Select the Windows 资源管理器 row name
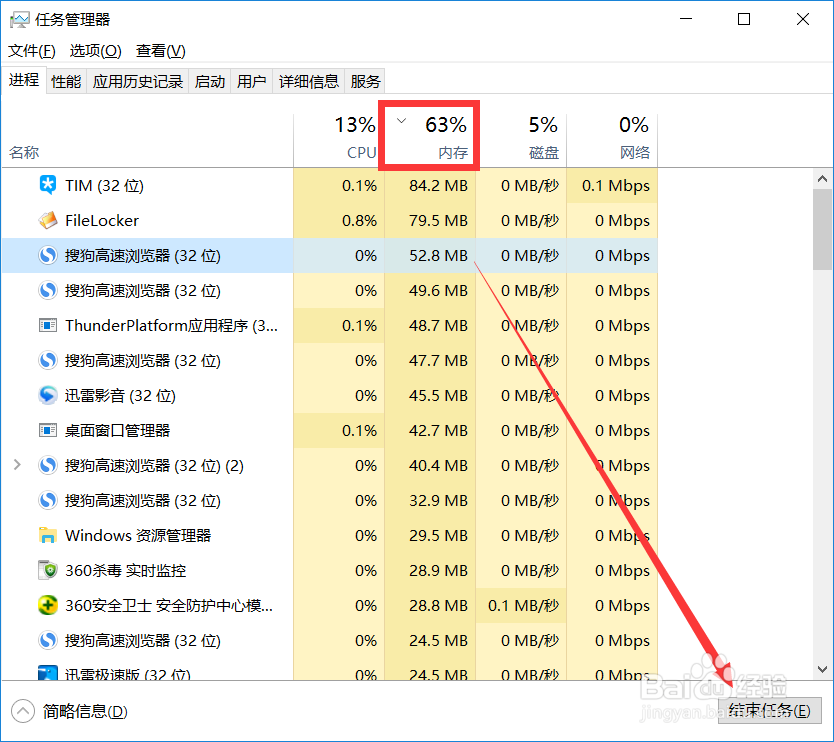834x742 pixels. pyautogui.click(x=138, y=535)
